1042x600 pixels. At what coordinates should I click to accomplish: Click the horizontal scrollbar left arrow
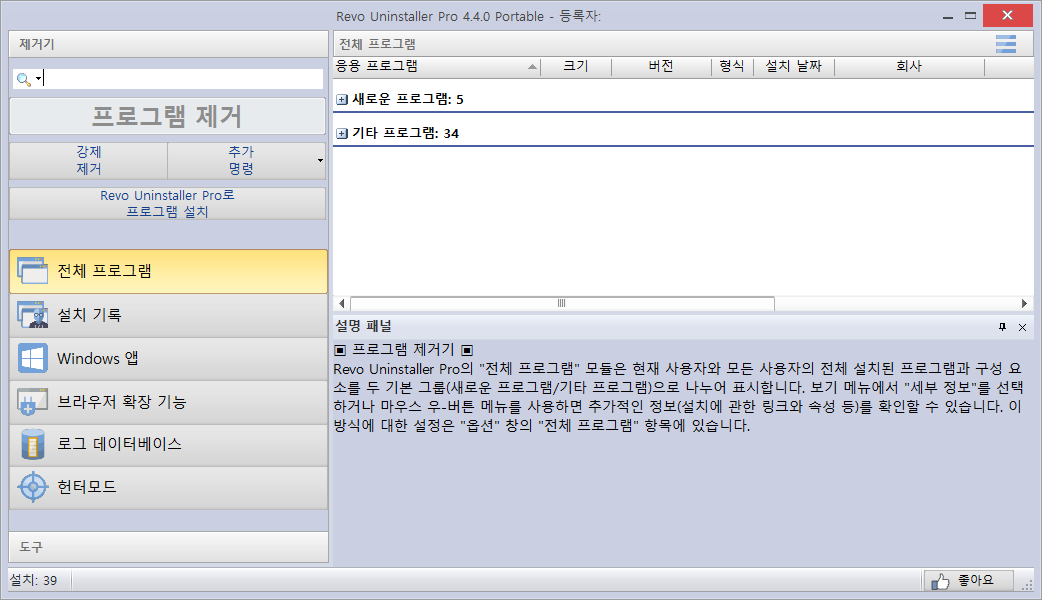click(342, 304)
